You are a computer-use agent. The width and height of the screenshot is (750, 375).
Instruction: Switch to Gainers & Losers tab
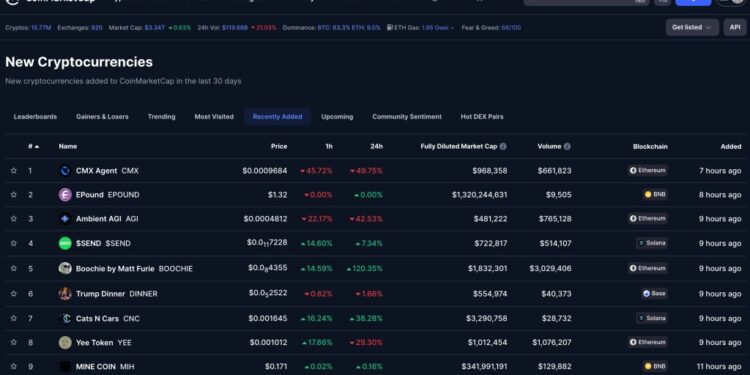[x=102, y=117]
